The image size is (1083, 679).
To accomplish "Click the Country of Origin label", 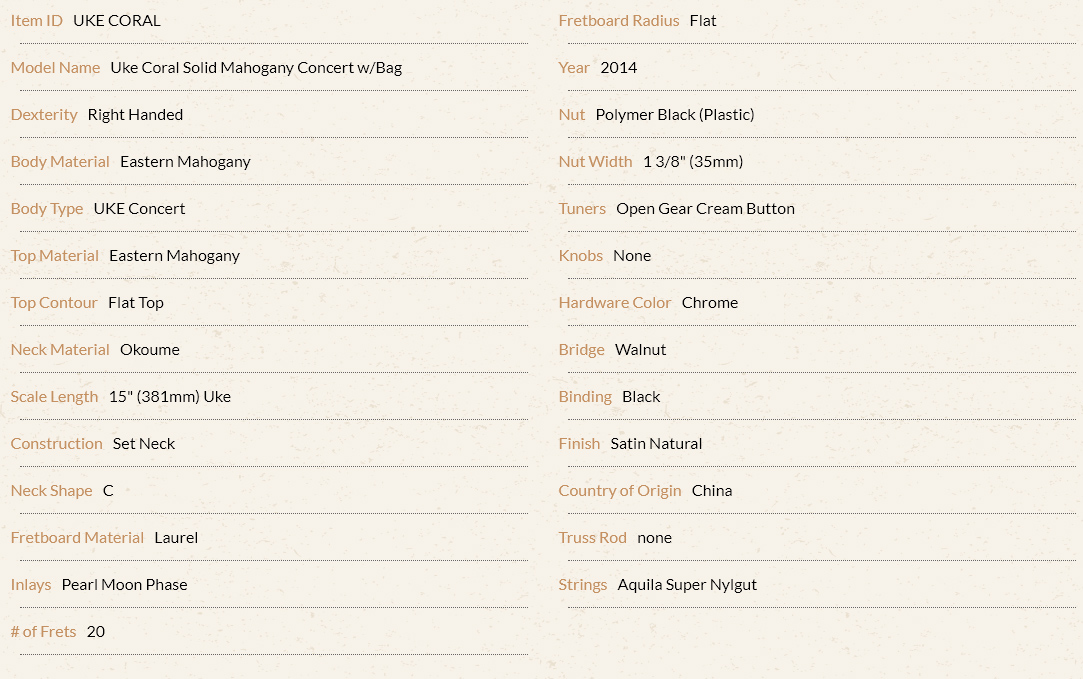I will coord(620,490).
